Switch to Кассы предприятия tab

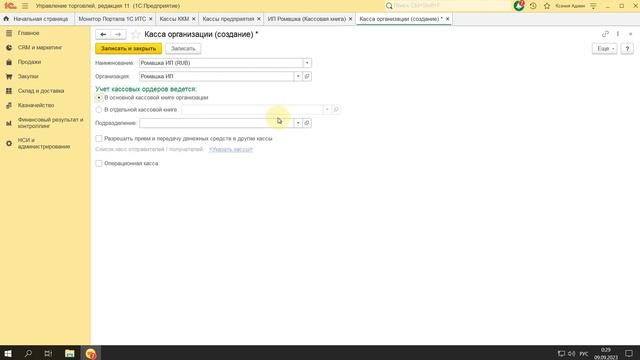228,19
